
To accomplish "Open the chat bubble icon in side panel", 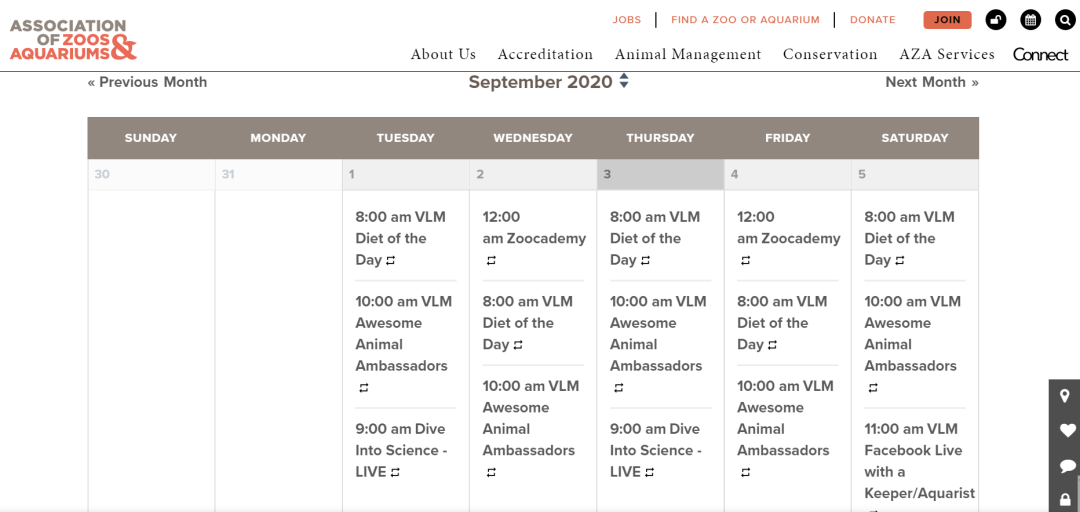I will [1067, 466].
